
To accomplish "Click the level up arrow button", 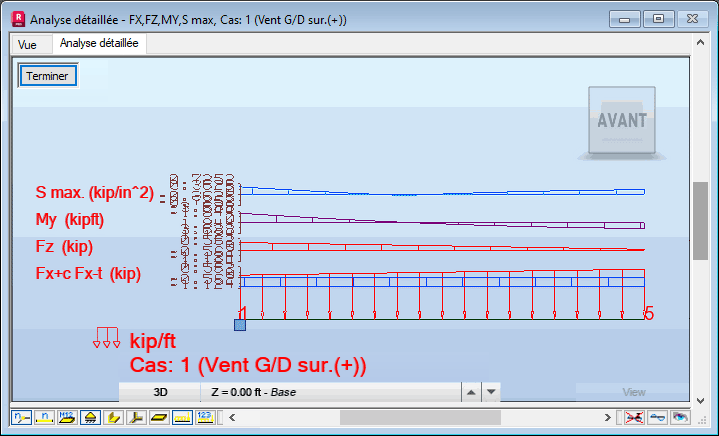I will point(471,392).
